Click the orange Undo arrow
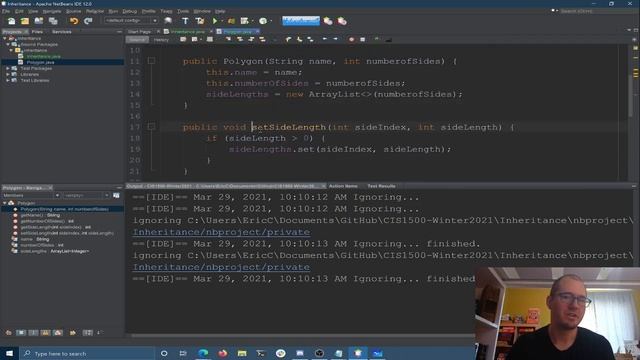640x360 pixels. point(74,21)
